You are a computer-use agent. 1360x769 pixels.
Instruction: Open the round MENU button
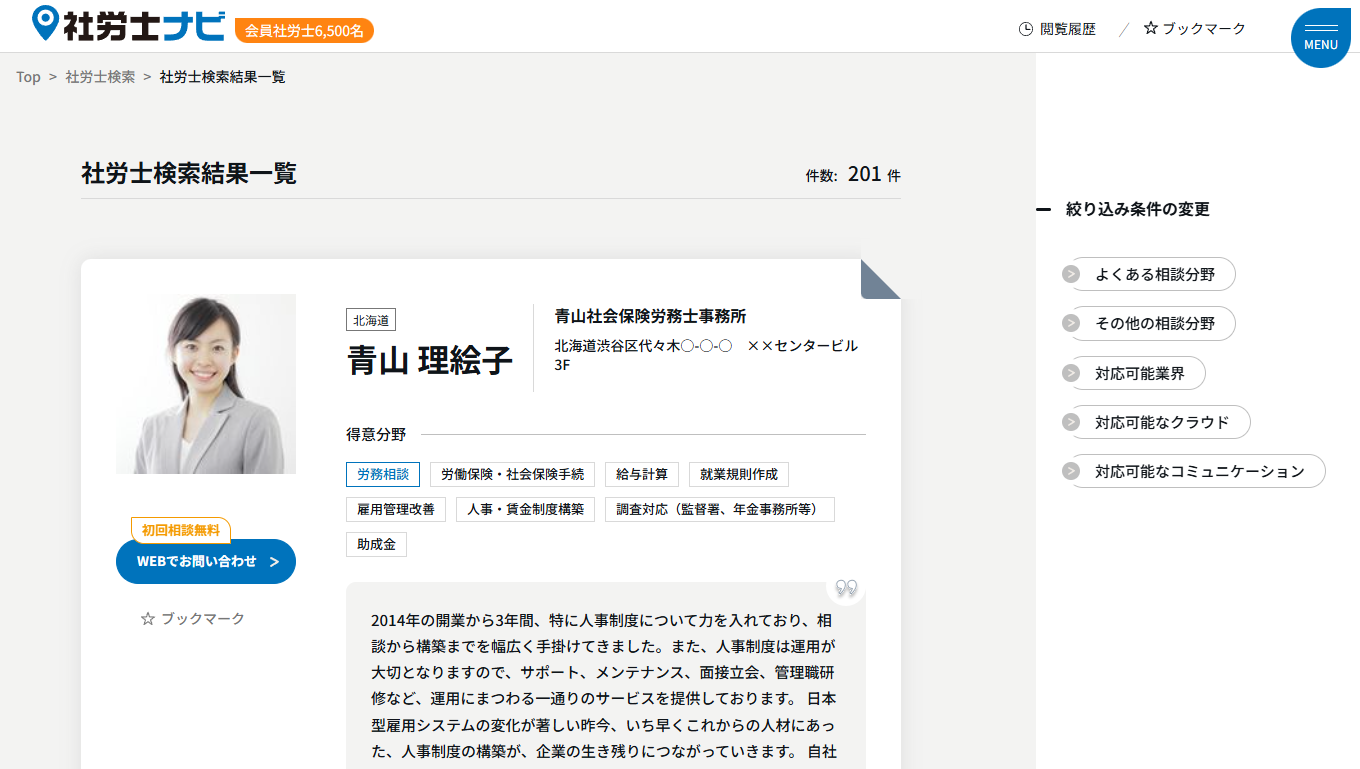[1320, 38]
